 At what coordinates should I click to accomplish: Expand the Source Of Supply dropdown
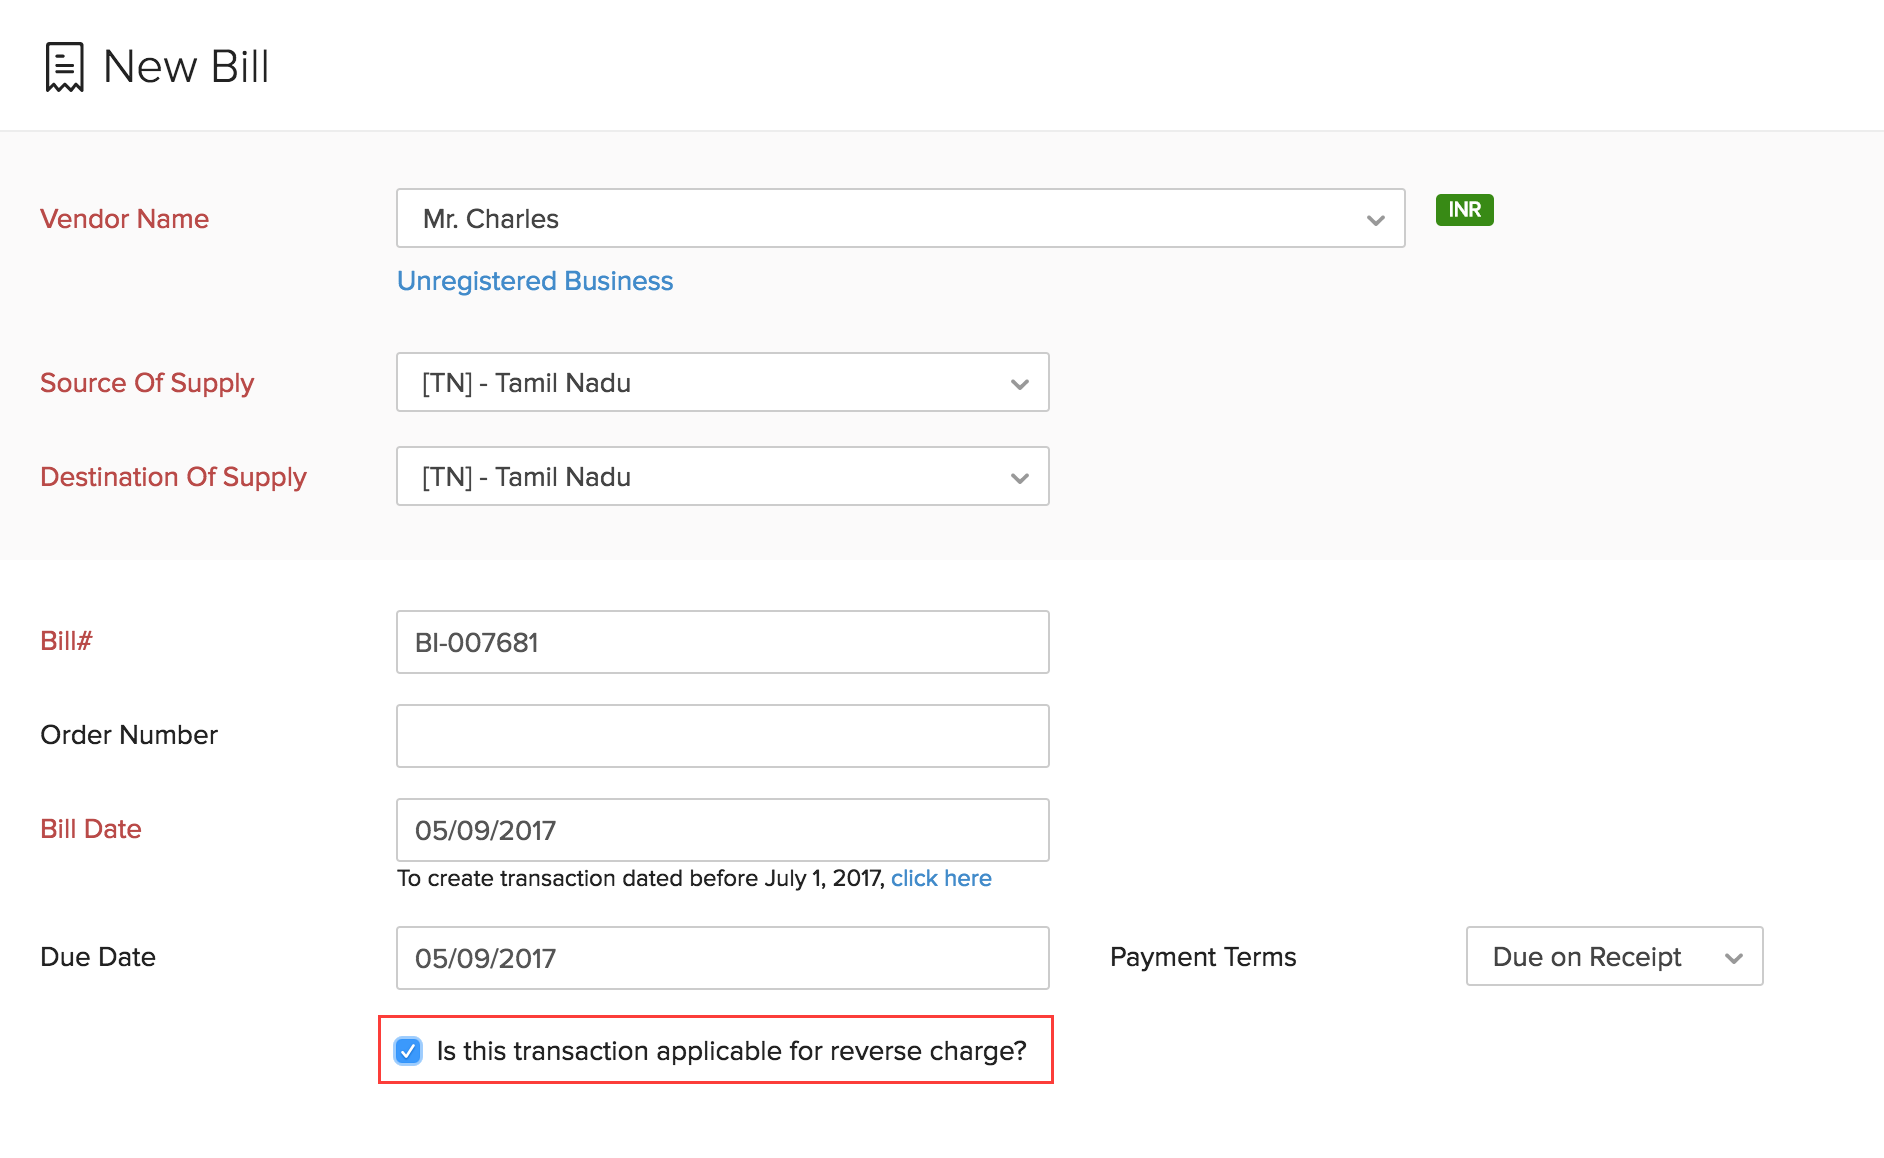point(1019,383)
